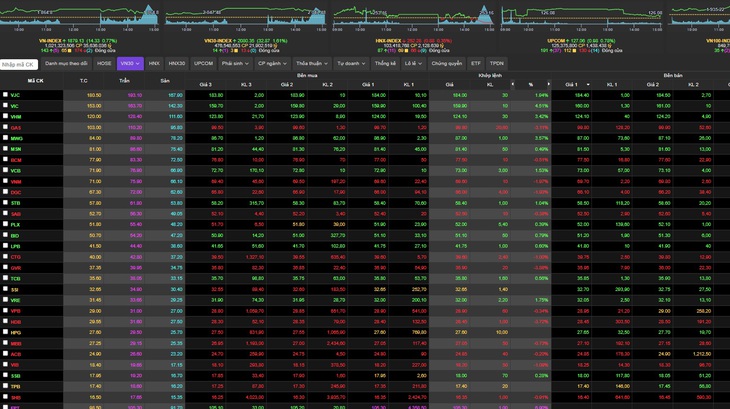The width and height of the screenshot is (730, 409).
Task: Click the % column header
Action: coord(530,85)
